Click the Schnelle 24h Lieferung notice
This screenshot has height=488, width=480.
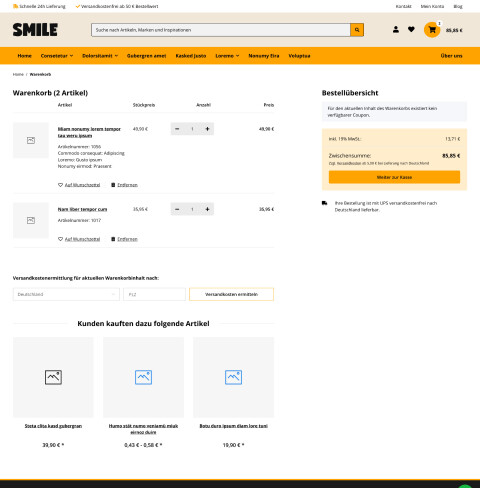[39, 6]
